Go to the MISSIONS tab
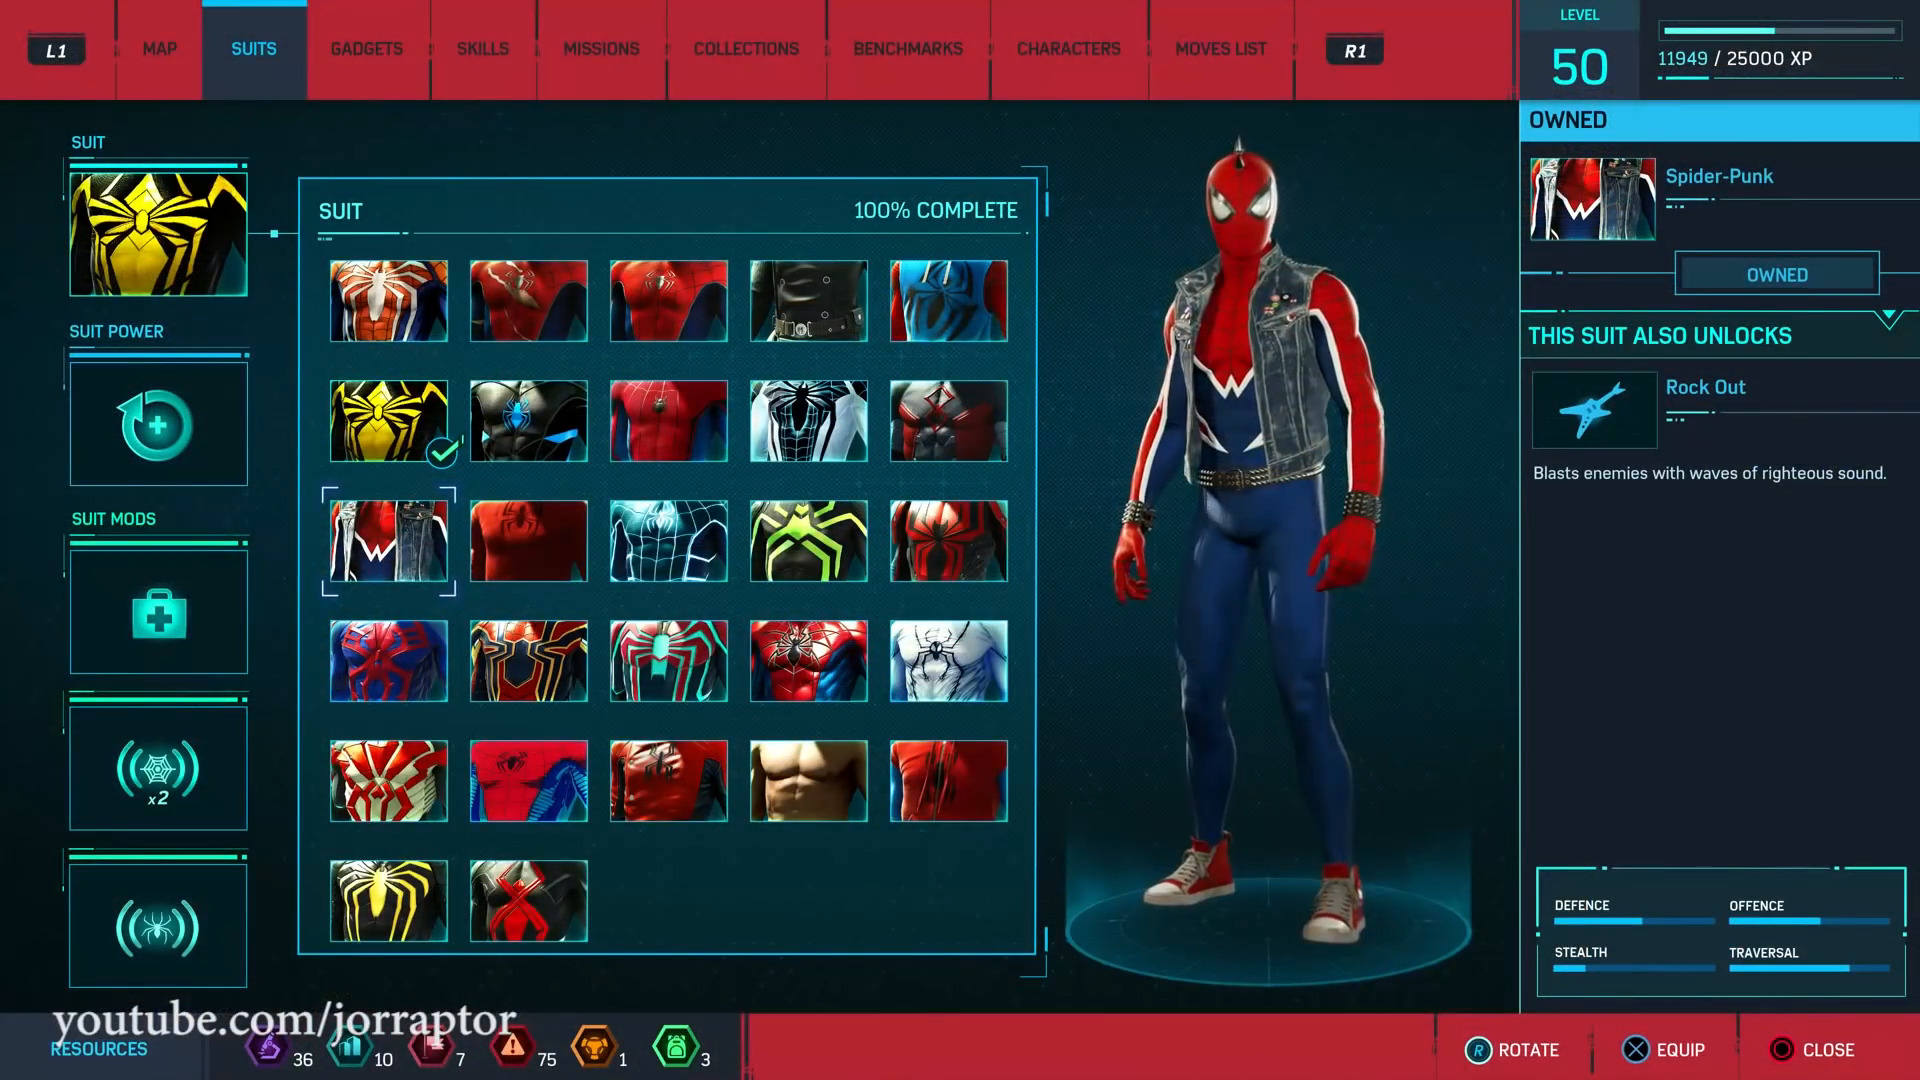1920x1080 pixels. pyautogui.click(x=601, y=49)
